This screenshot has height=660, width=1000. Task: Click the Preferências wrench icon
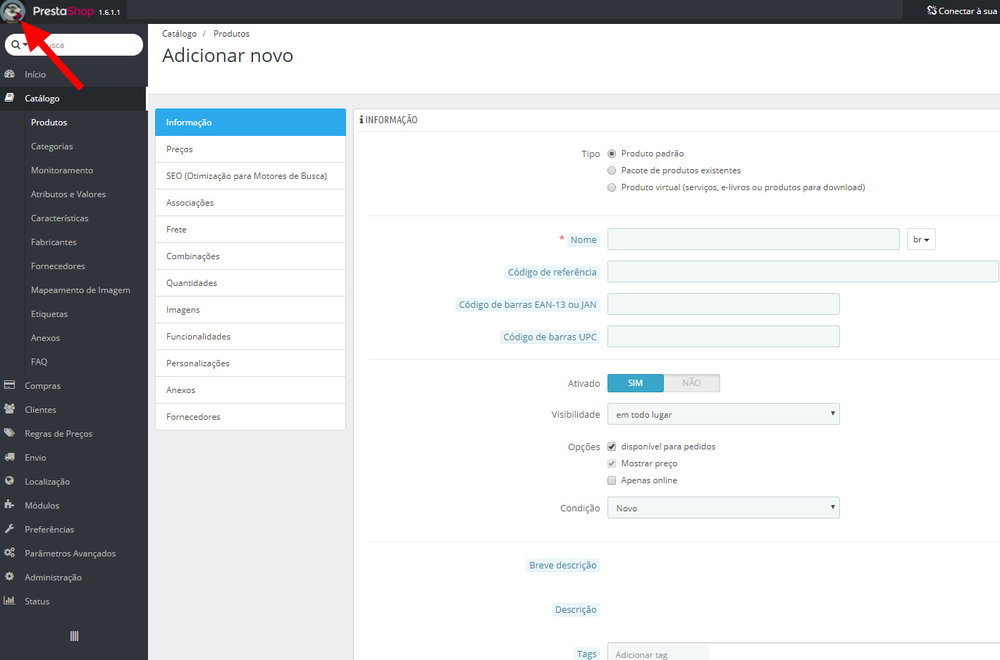[9, 529]
